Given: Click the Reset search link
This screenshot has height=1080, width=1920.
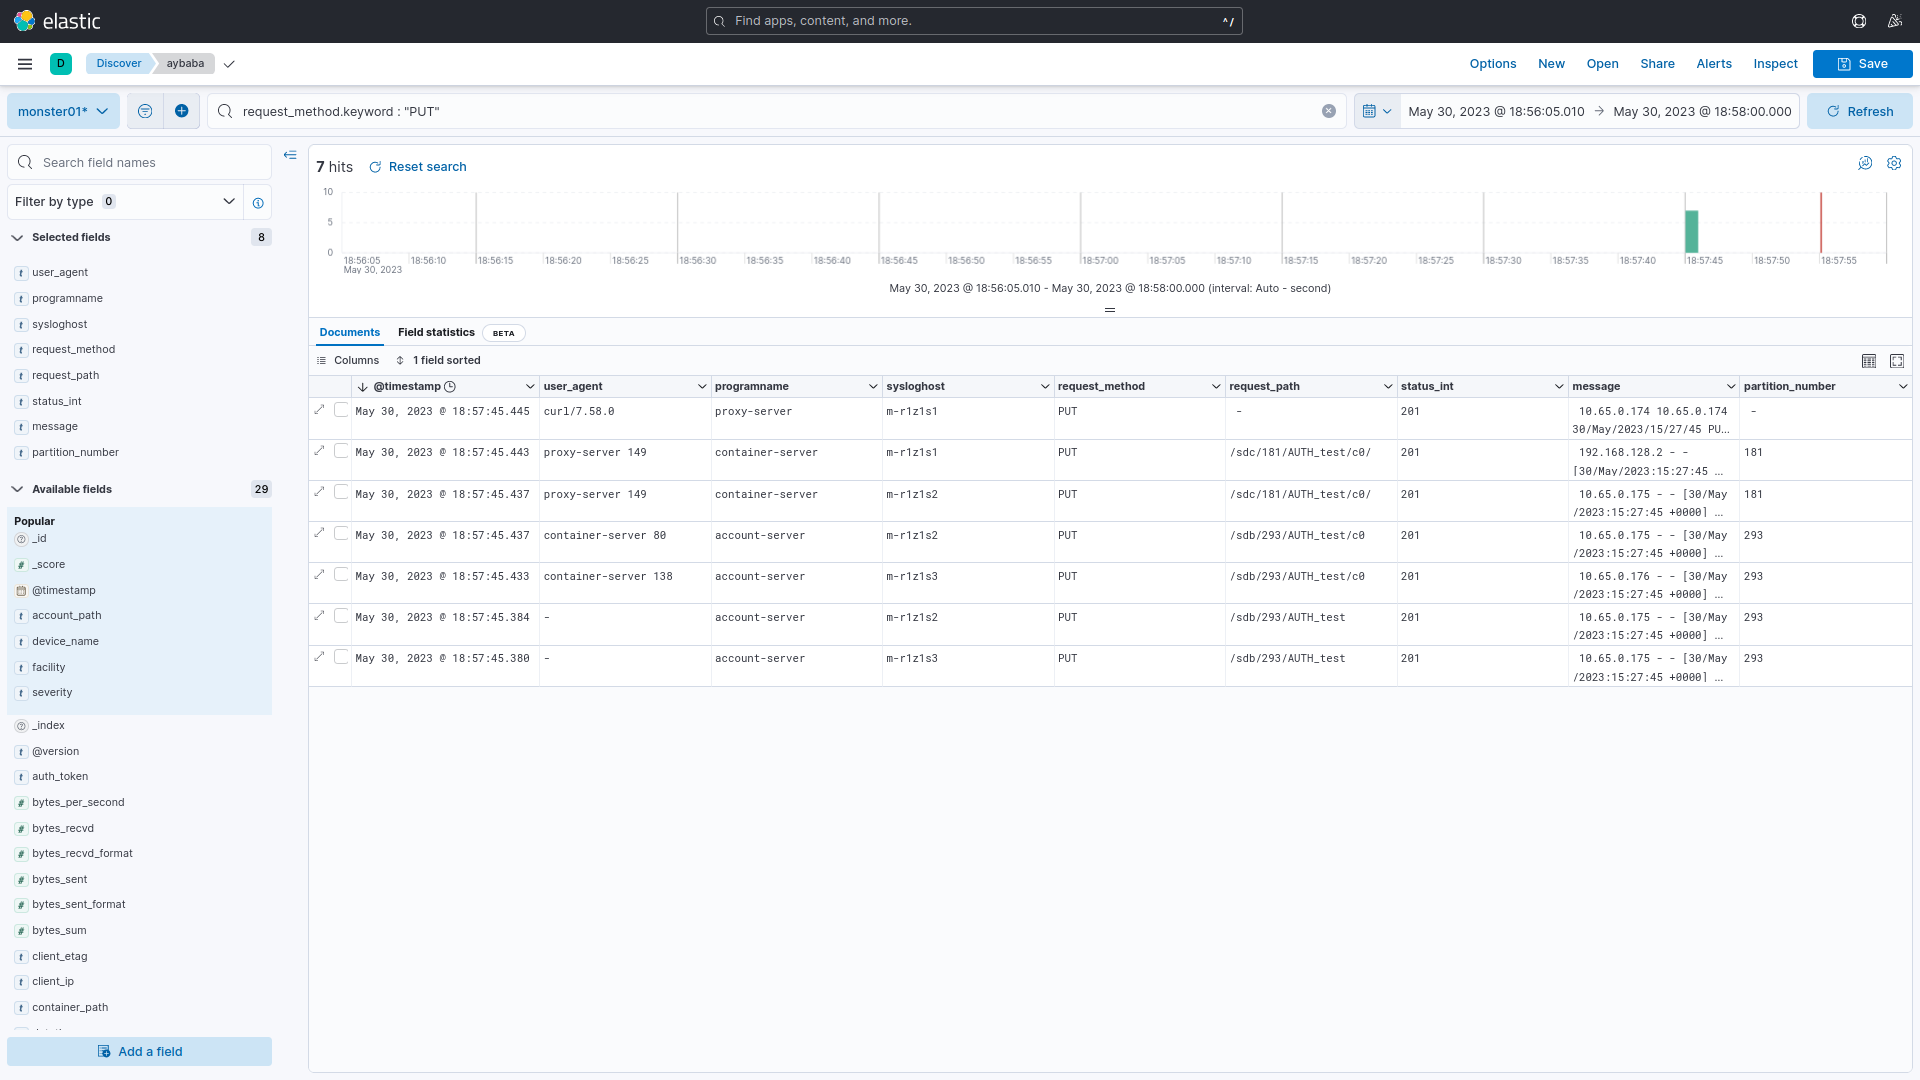Looking at the screenshot, I should coord(418,167).
